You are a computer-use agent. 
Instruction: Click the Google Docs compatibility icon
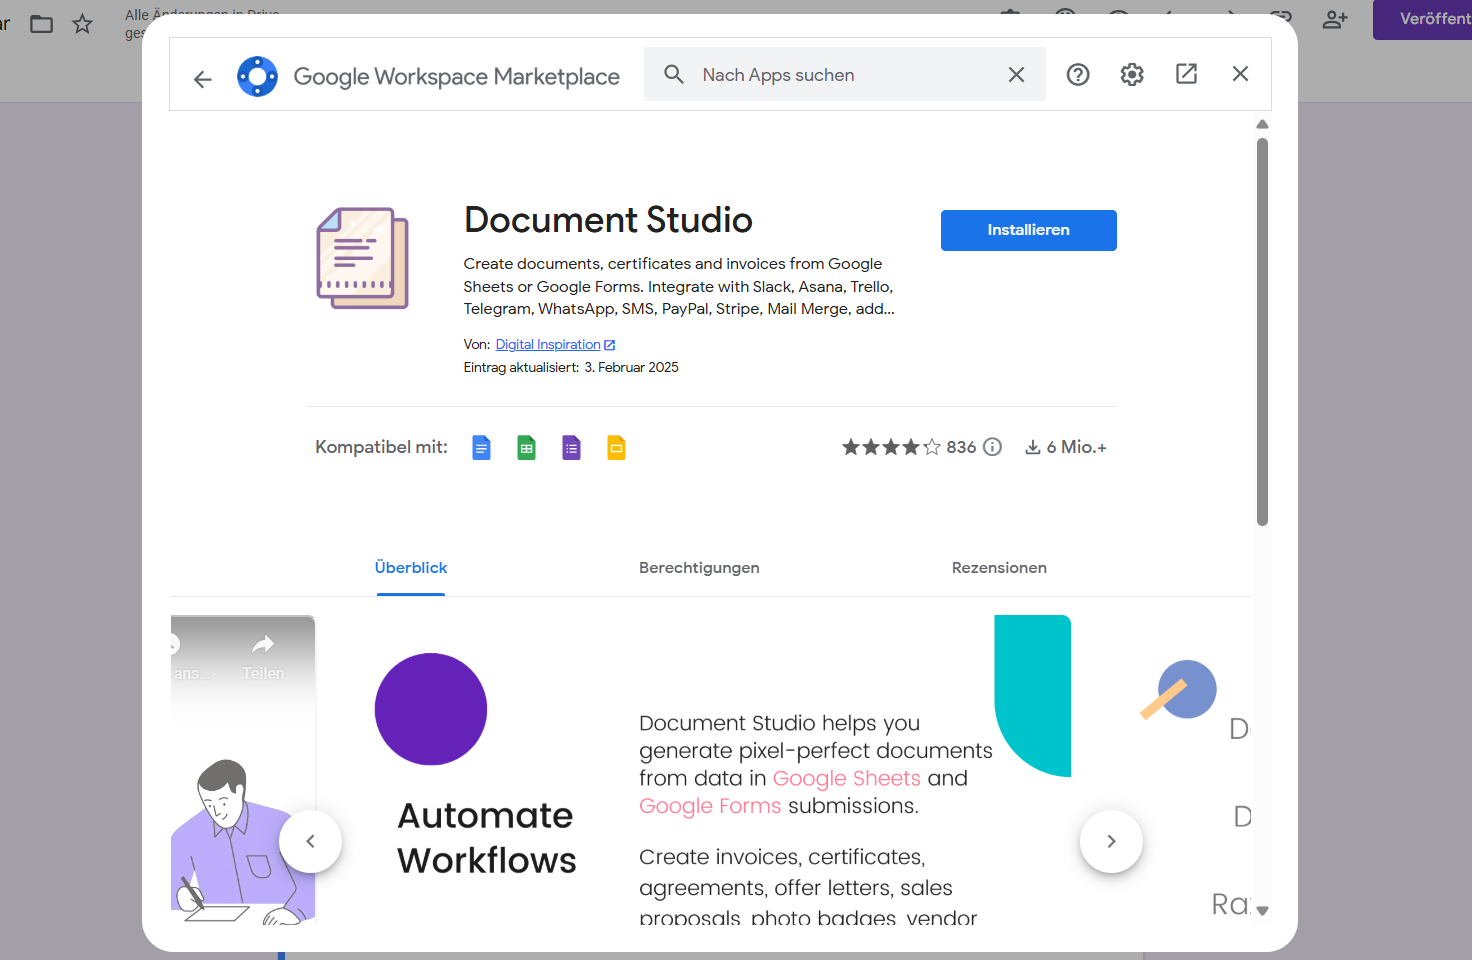[481, 448]
